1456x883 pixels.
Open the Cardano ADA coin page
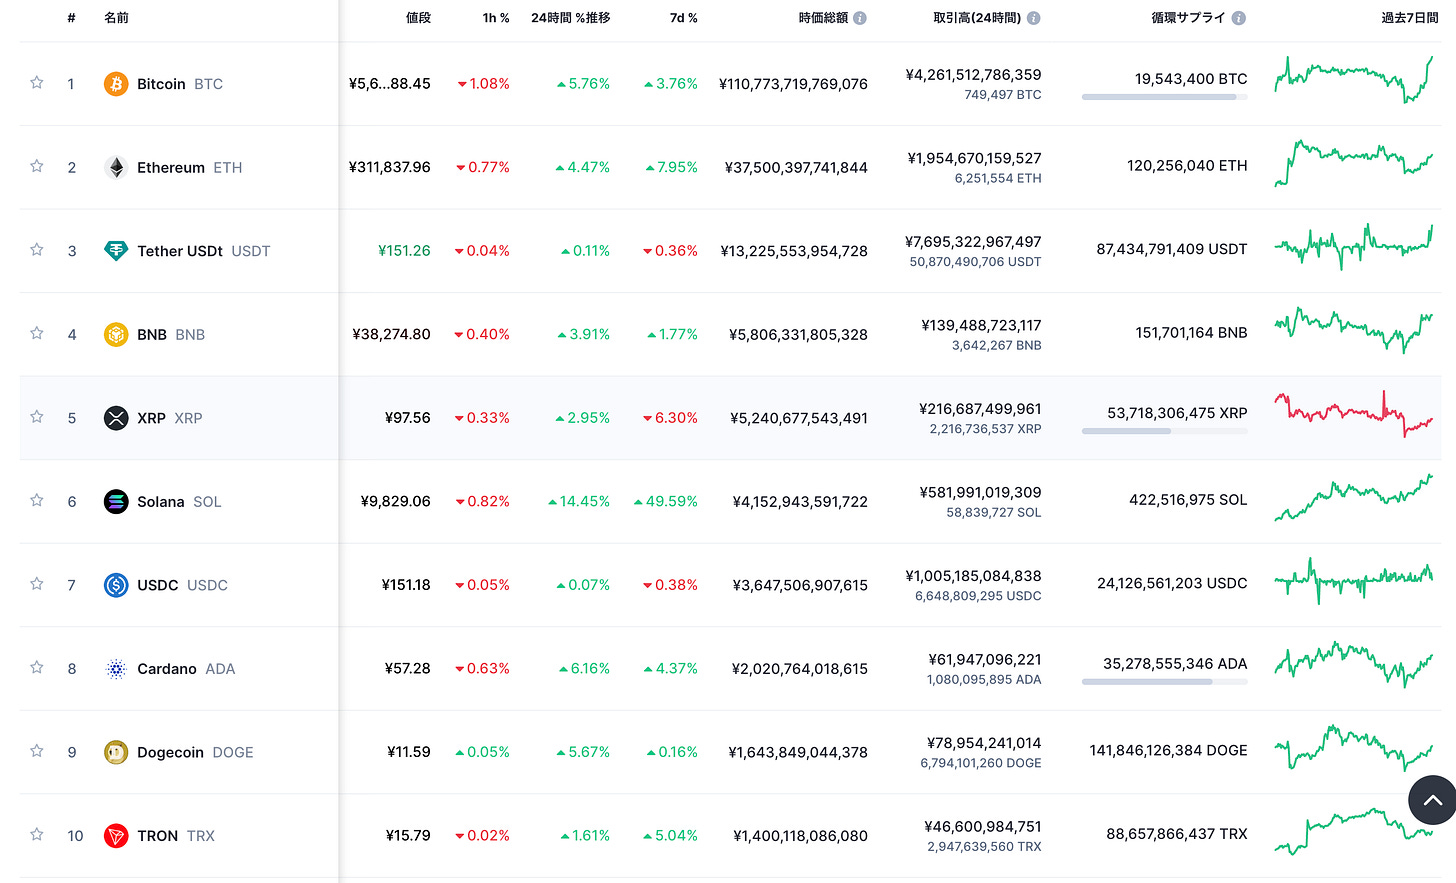[186, 669]
